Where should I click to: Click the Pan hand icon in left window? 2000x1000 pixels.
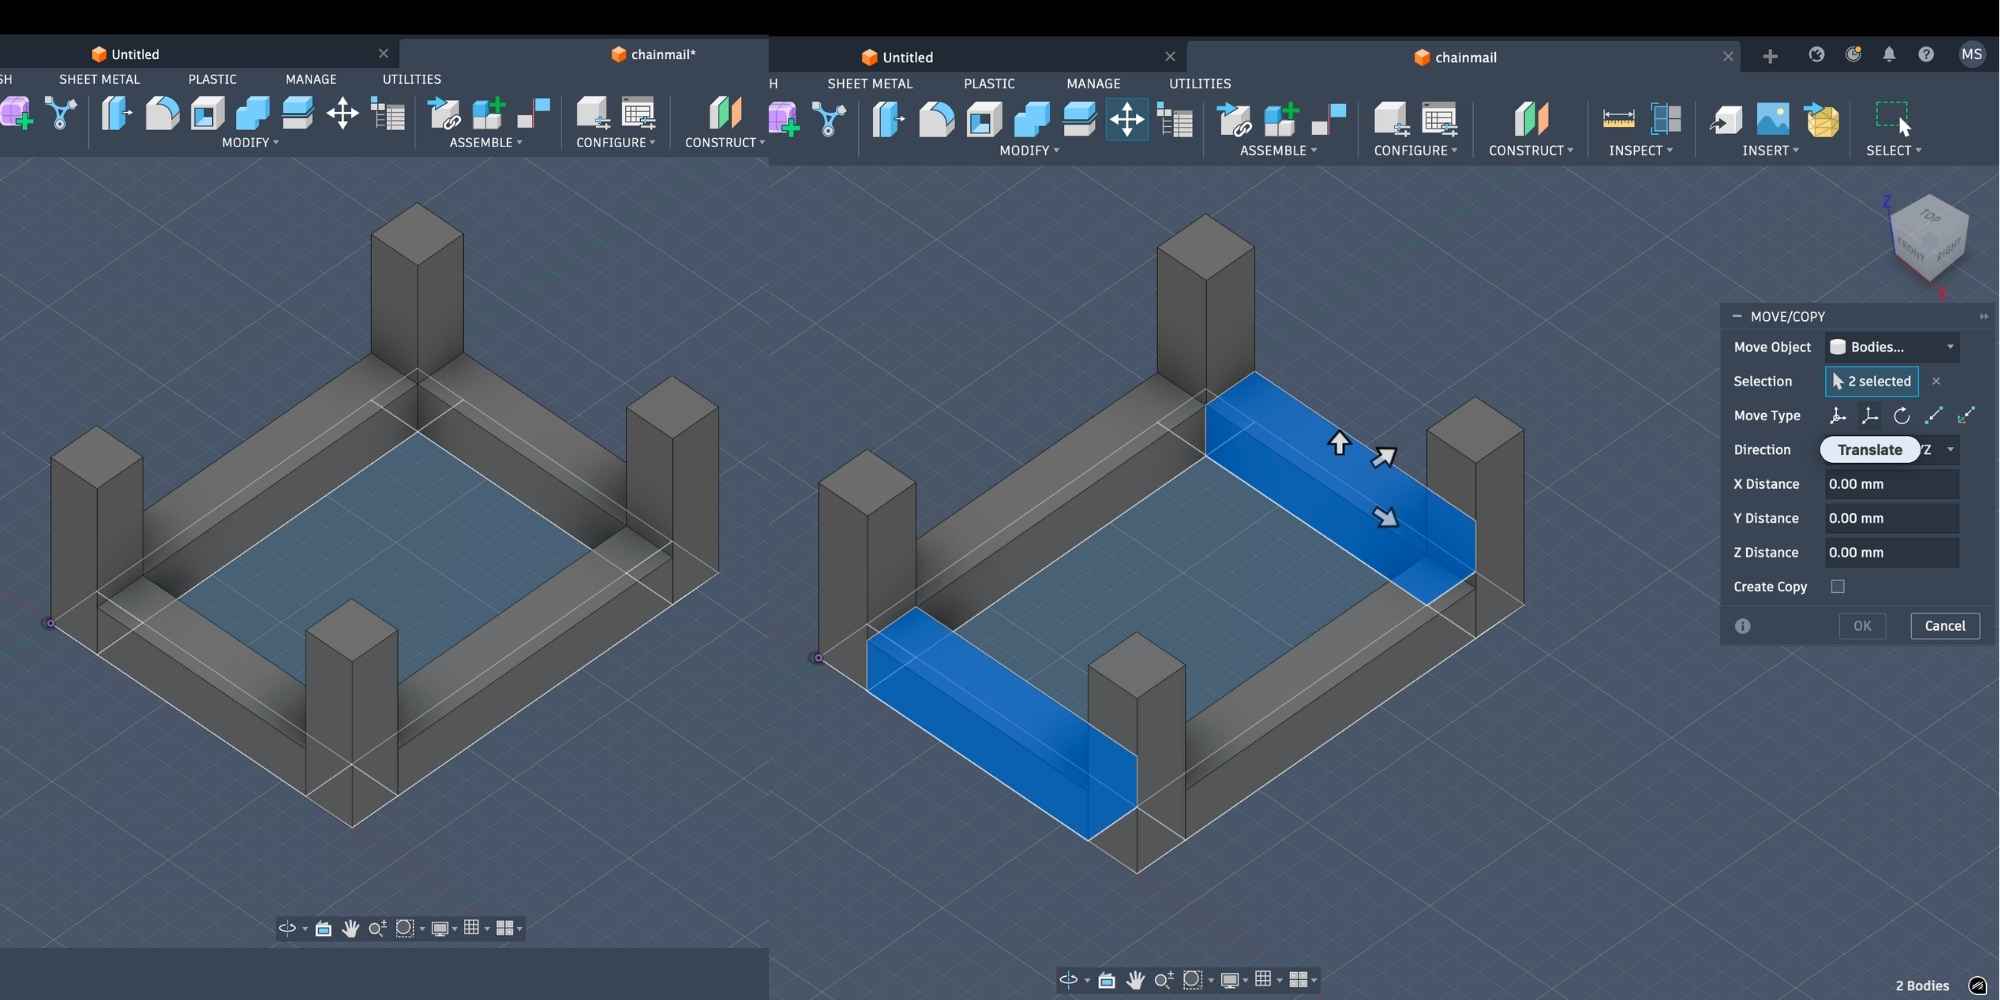point(350,928)
